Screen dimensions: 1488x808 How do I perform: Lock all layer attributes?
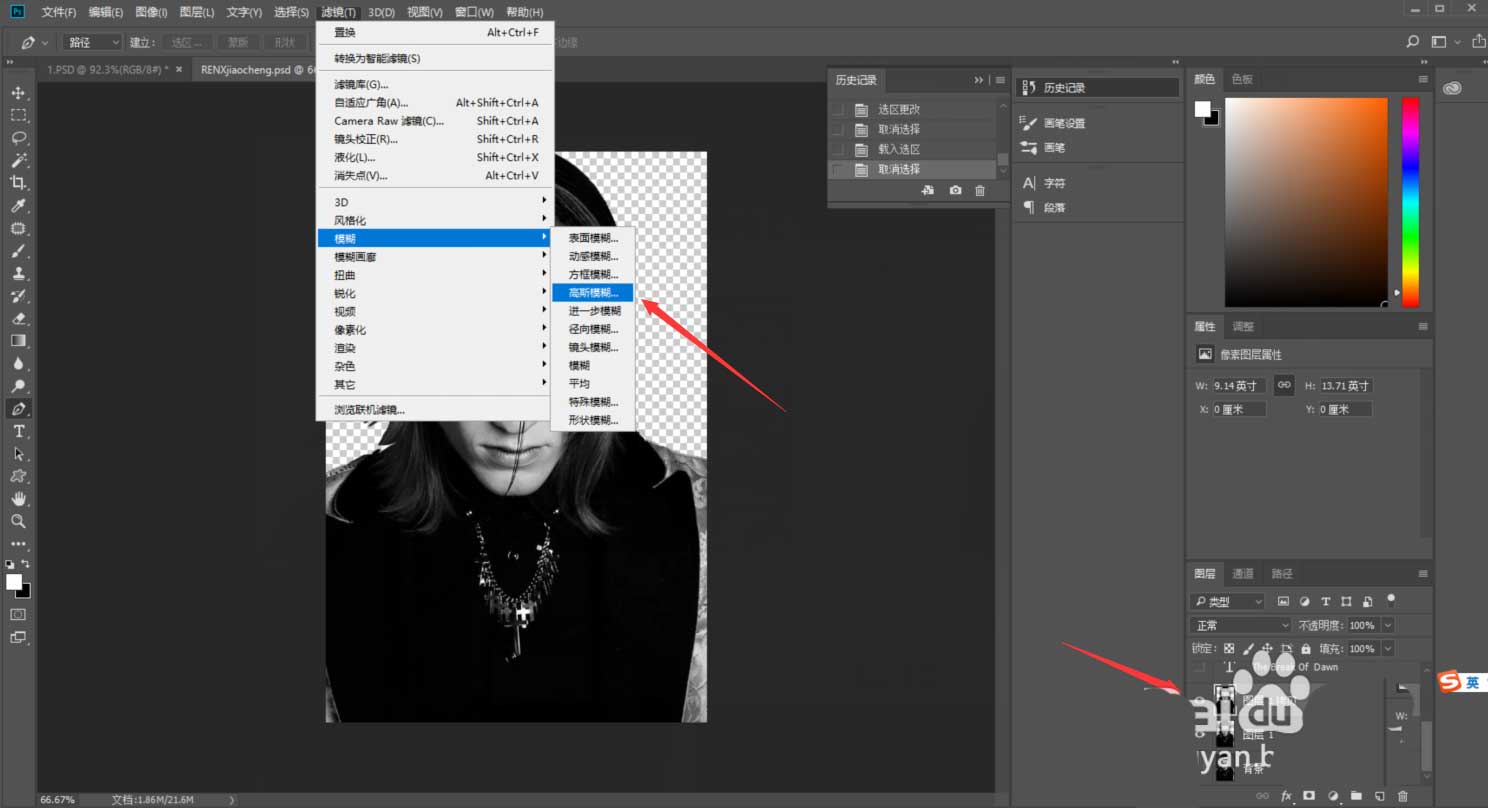pyautogui.click(x=1306, y=649)
